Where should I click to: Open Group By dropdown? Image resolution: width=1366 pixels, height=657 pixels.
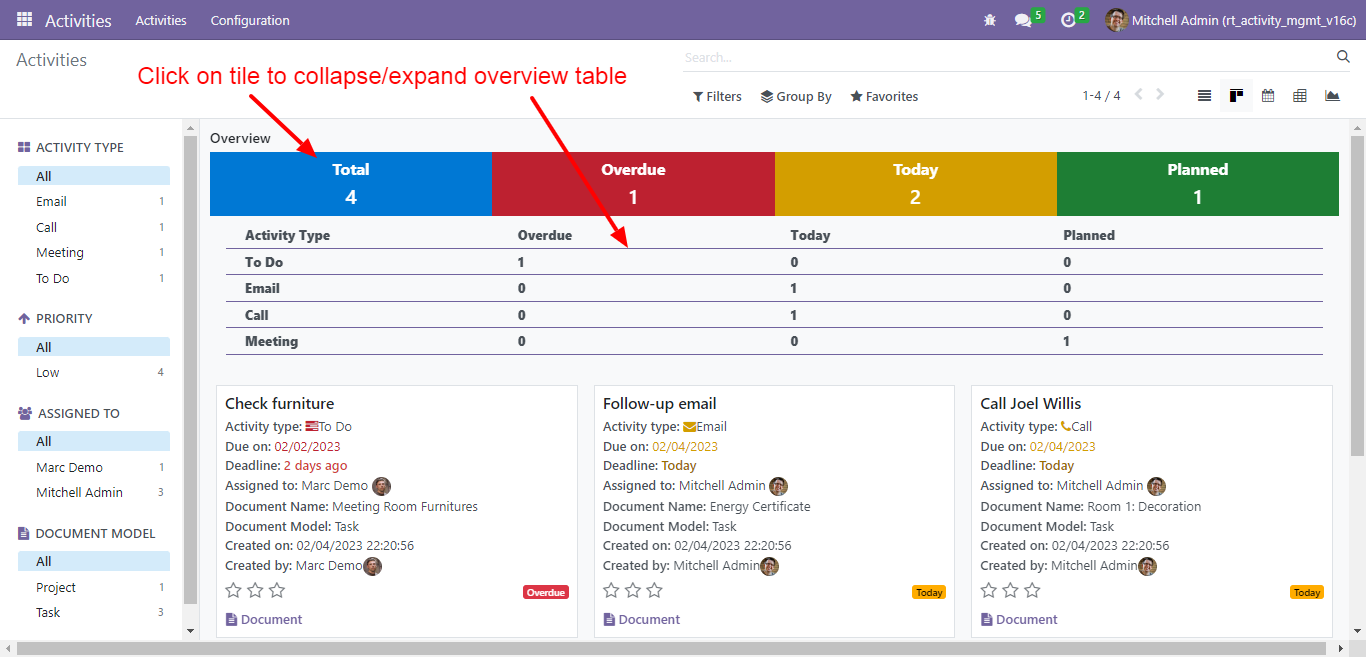tap(796, 96)
